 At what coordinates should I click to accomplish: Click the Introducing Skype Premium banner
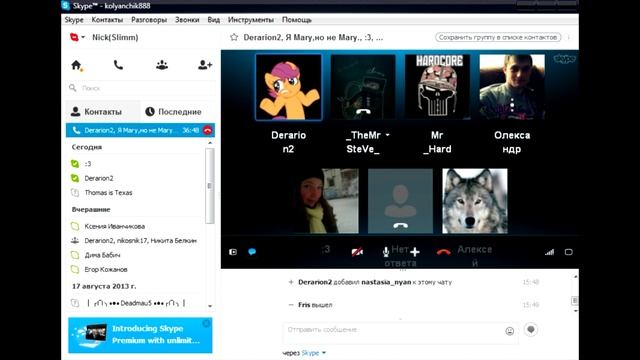tap(140, 335)
